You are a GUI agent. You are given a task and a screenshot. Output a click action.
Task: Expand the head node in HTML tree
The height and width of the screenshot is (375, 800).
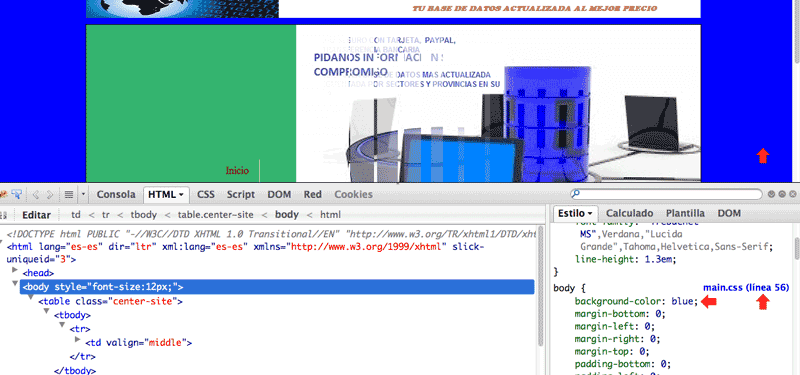pyautogui.click(x=15, y=270)
